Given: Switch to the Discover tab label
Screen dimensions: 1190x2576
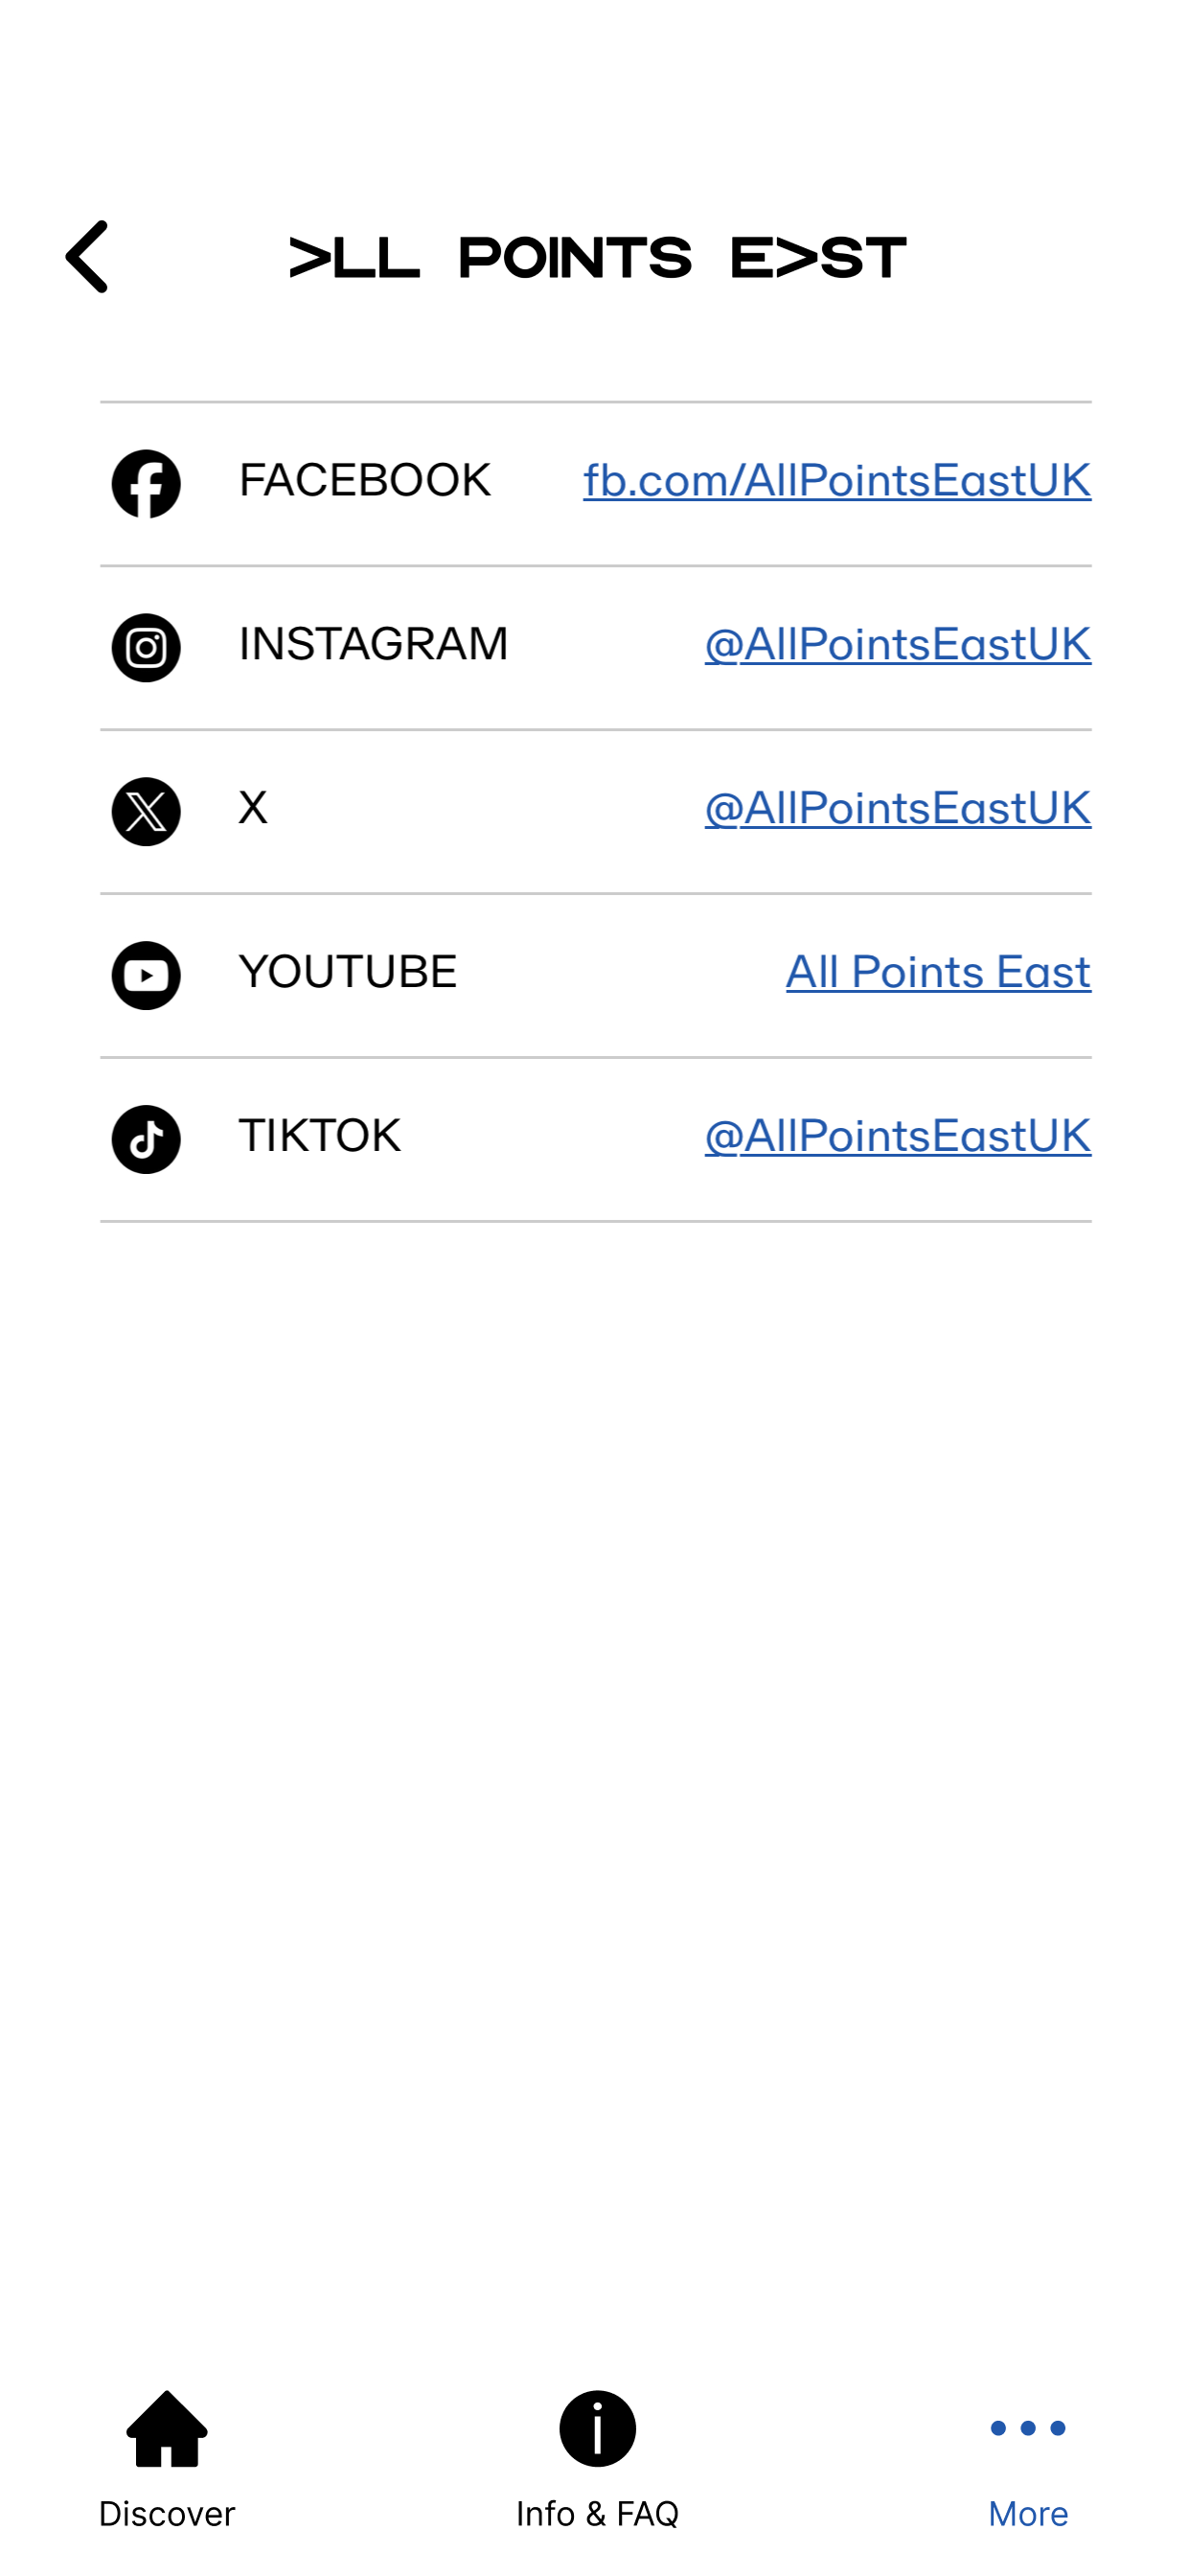Looking at the screenshot, I should point(167,2514).
